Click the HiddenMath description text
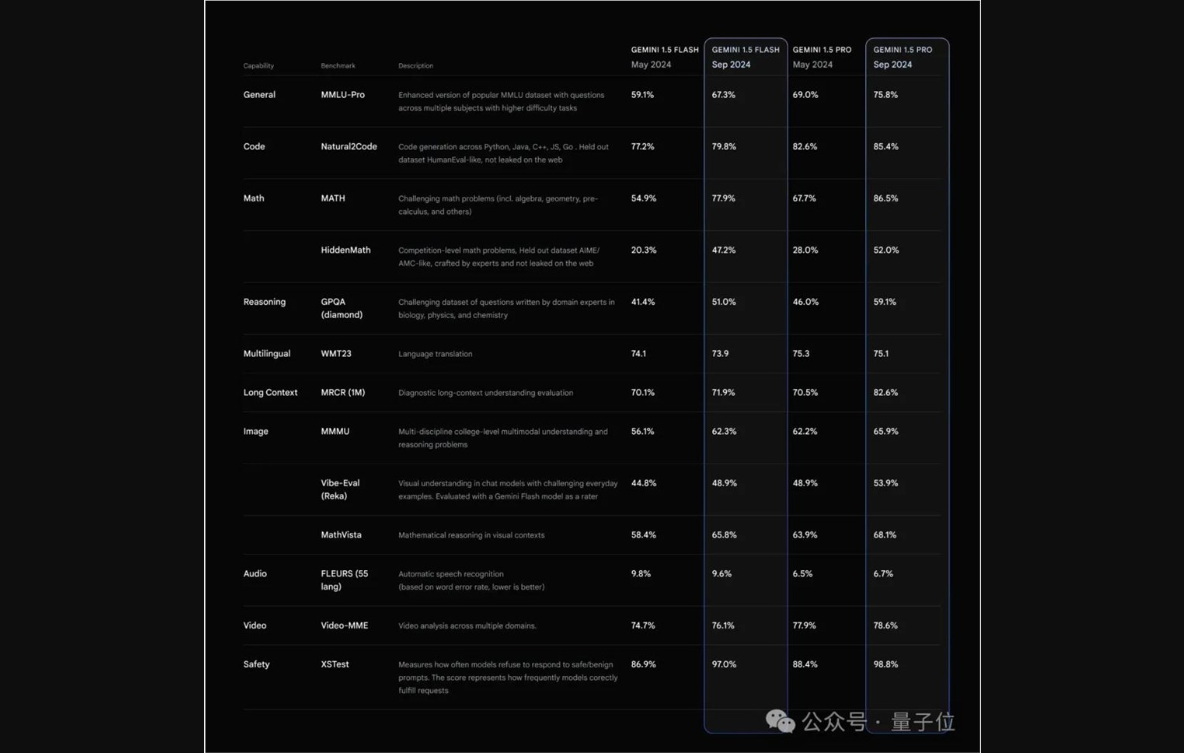The width and height of the screenshot is (1184, 753). (x=499, y=257)
